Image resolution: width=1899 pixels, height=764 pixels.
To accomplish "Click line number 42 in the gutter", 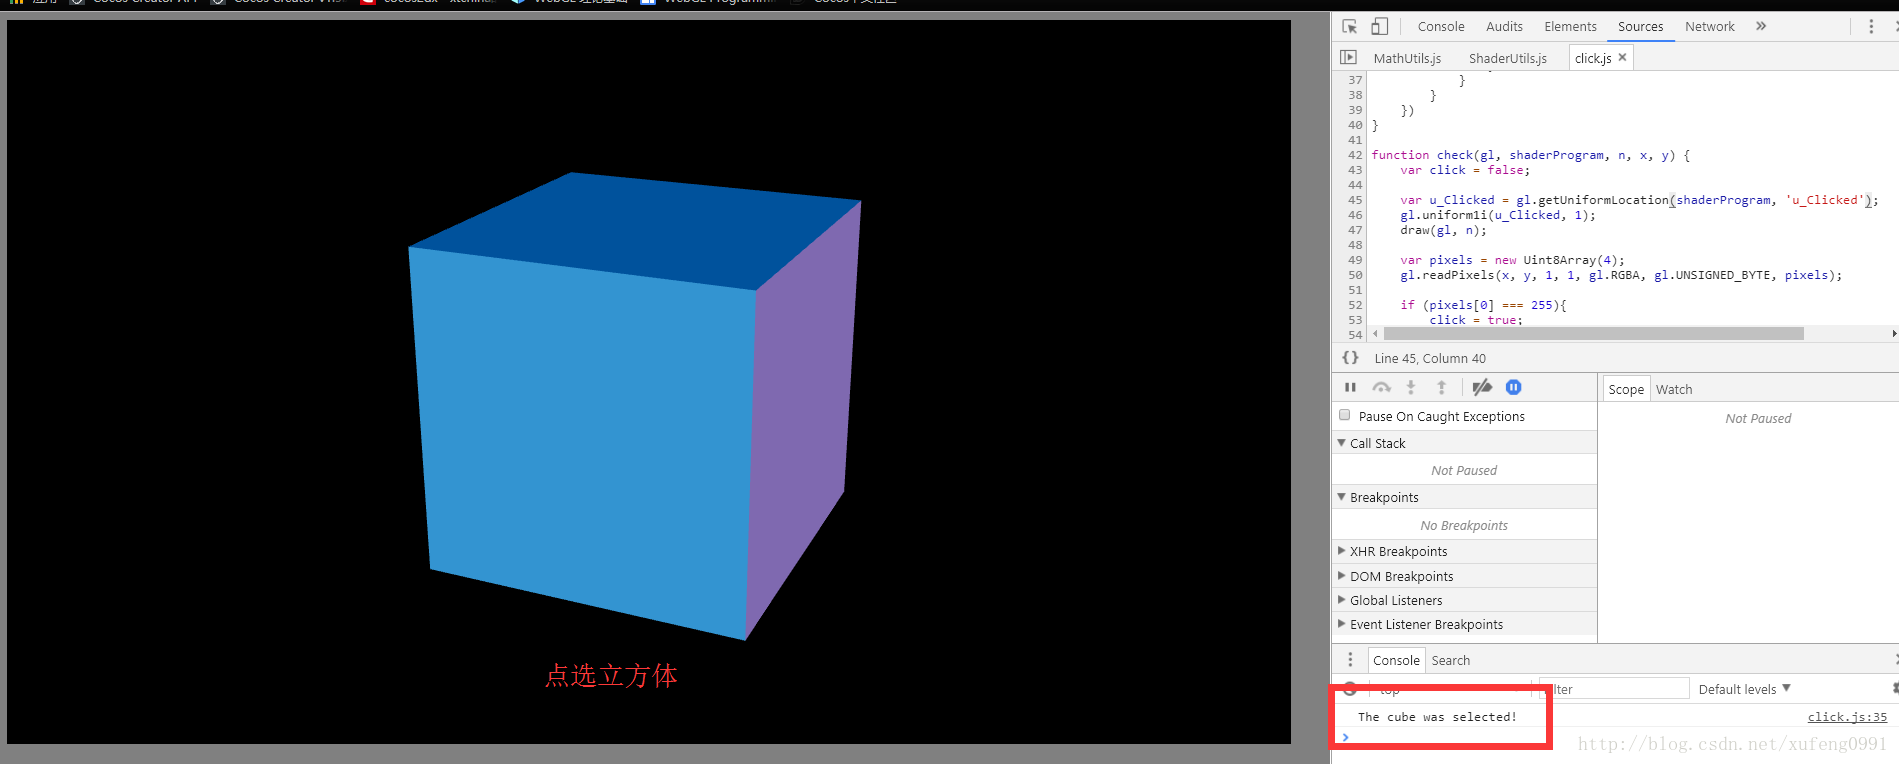I will click(1355, 155).
